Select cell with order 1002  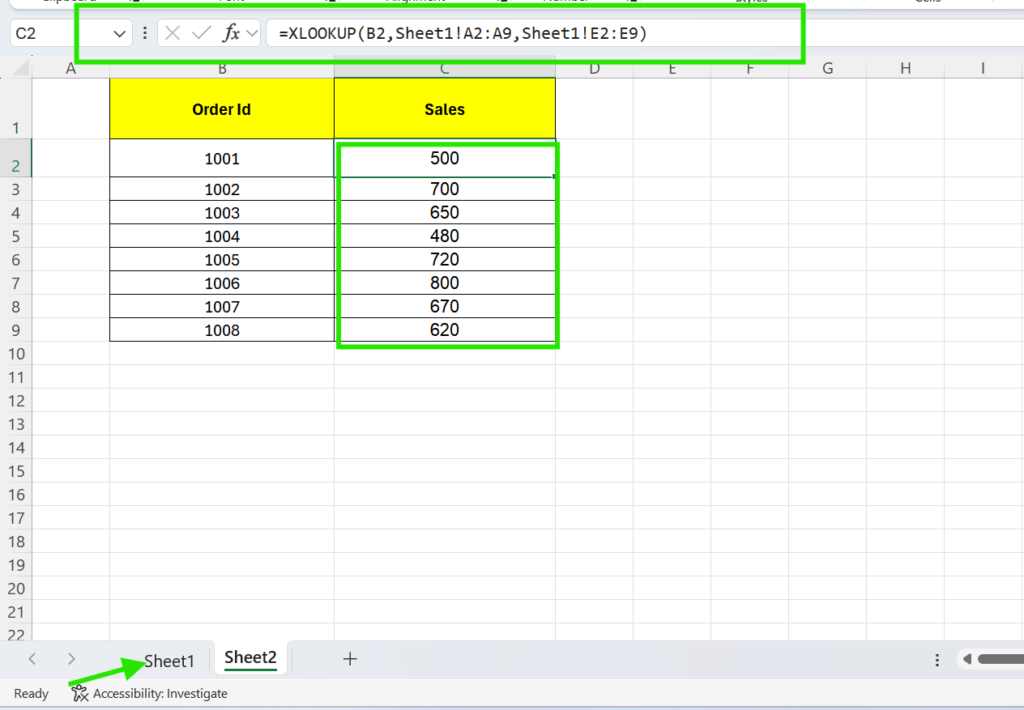pyautogui.click(x=222, y=189)
